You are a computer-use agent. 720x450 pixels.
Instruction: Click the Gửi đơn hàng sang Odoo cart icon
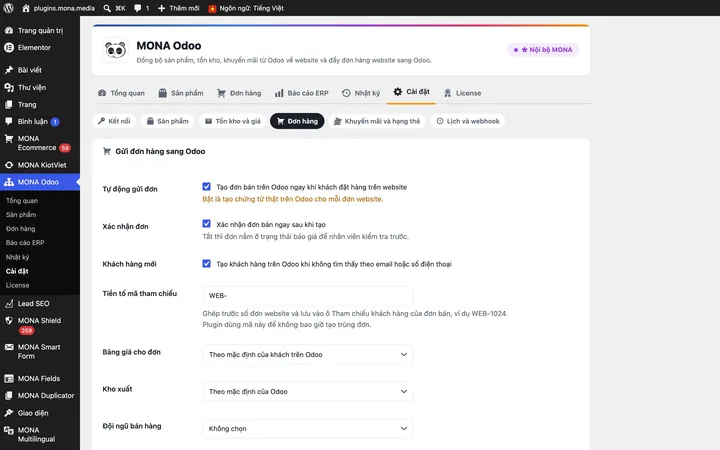point(107,151)
